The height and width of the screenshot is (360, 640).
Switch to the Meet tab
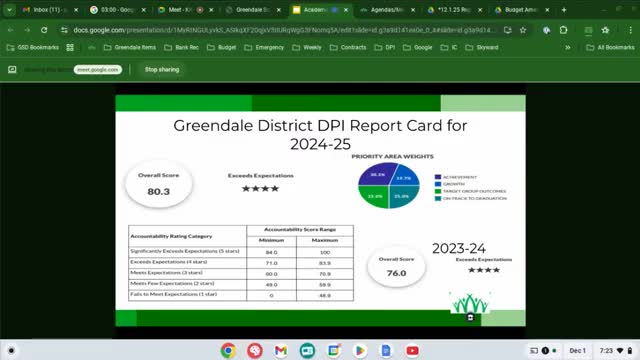tap(180, 10)
